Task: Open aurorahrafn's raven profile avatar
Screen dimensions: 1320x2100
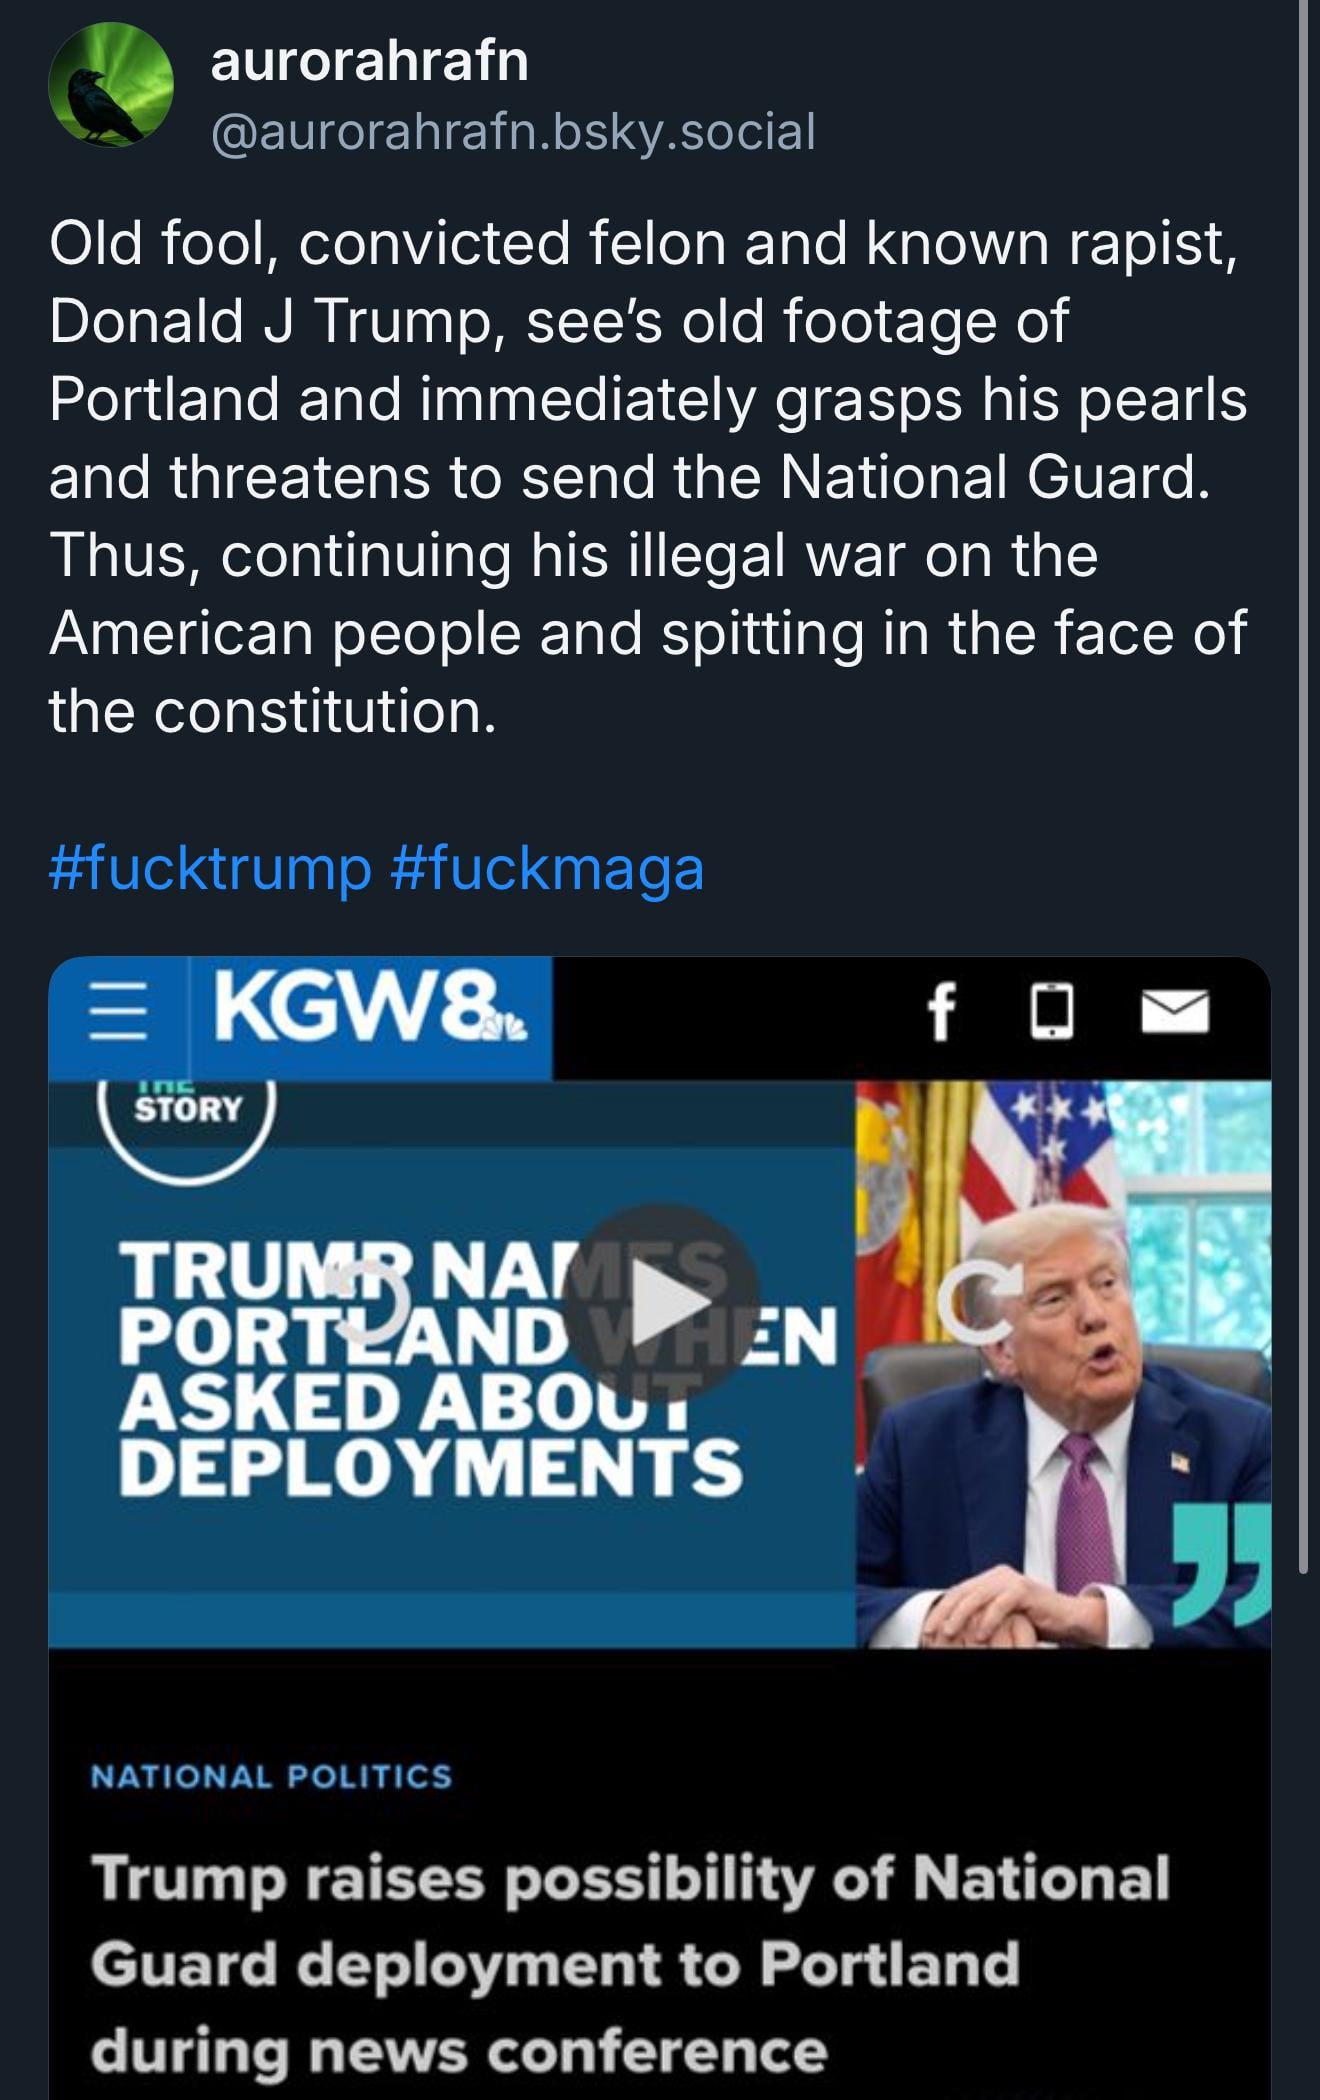Action: [x=111, y=85]
